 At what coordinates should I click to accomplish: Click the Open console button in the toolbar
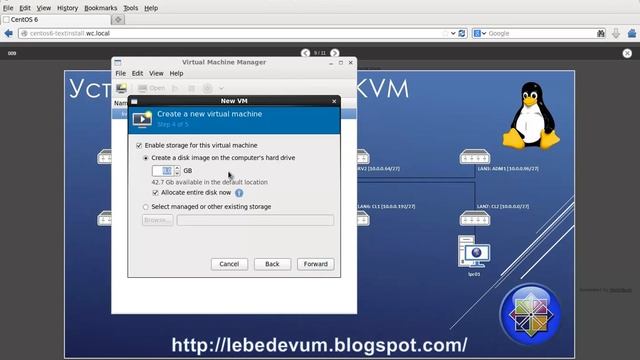151,88
